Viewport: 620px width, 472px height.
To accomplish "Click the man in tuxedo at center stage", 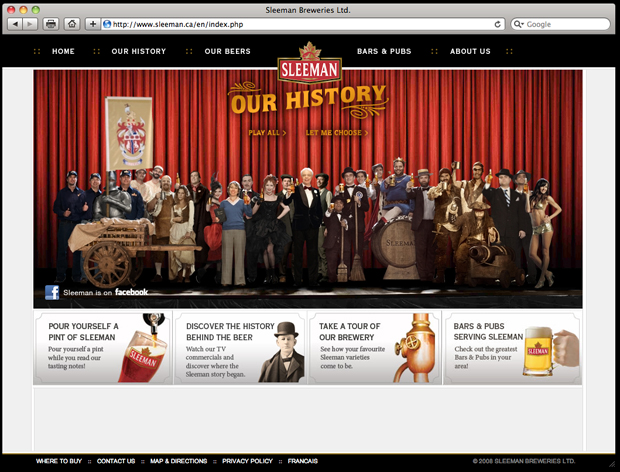I will [x=306, y=226].
